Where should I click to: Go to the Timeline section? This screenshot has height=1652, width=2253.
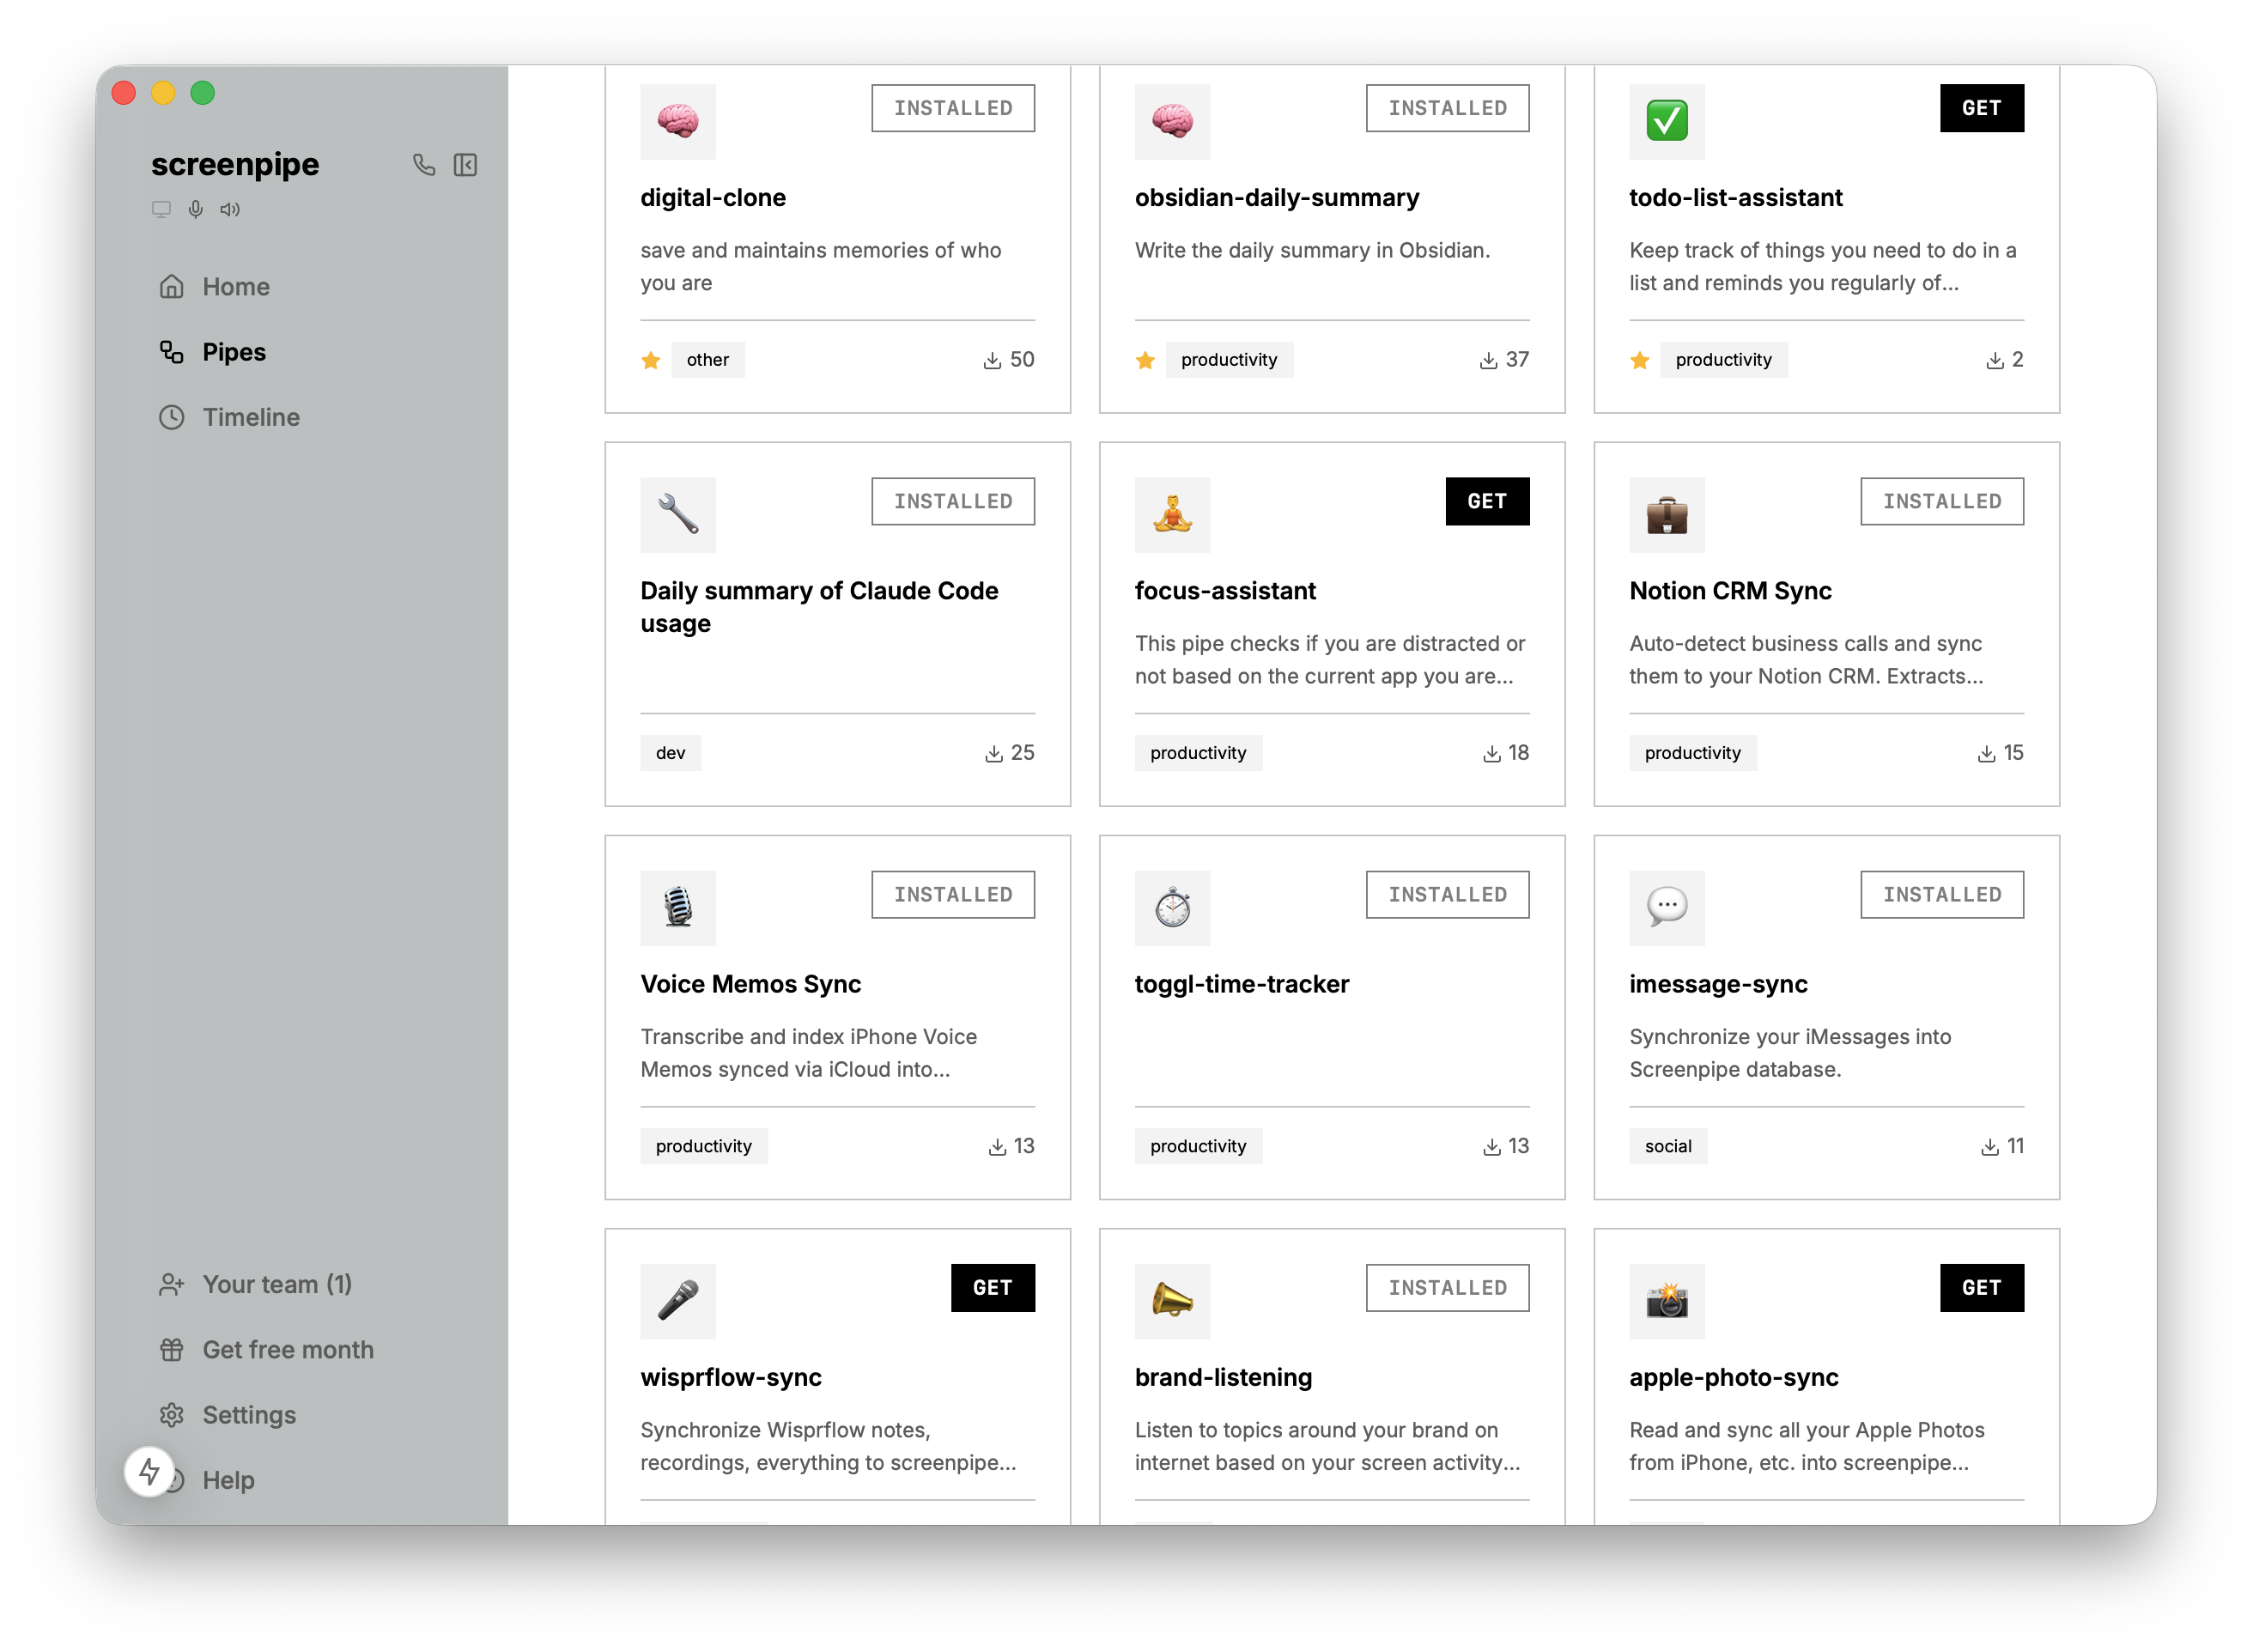point(250,417)
